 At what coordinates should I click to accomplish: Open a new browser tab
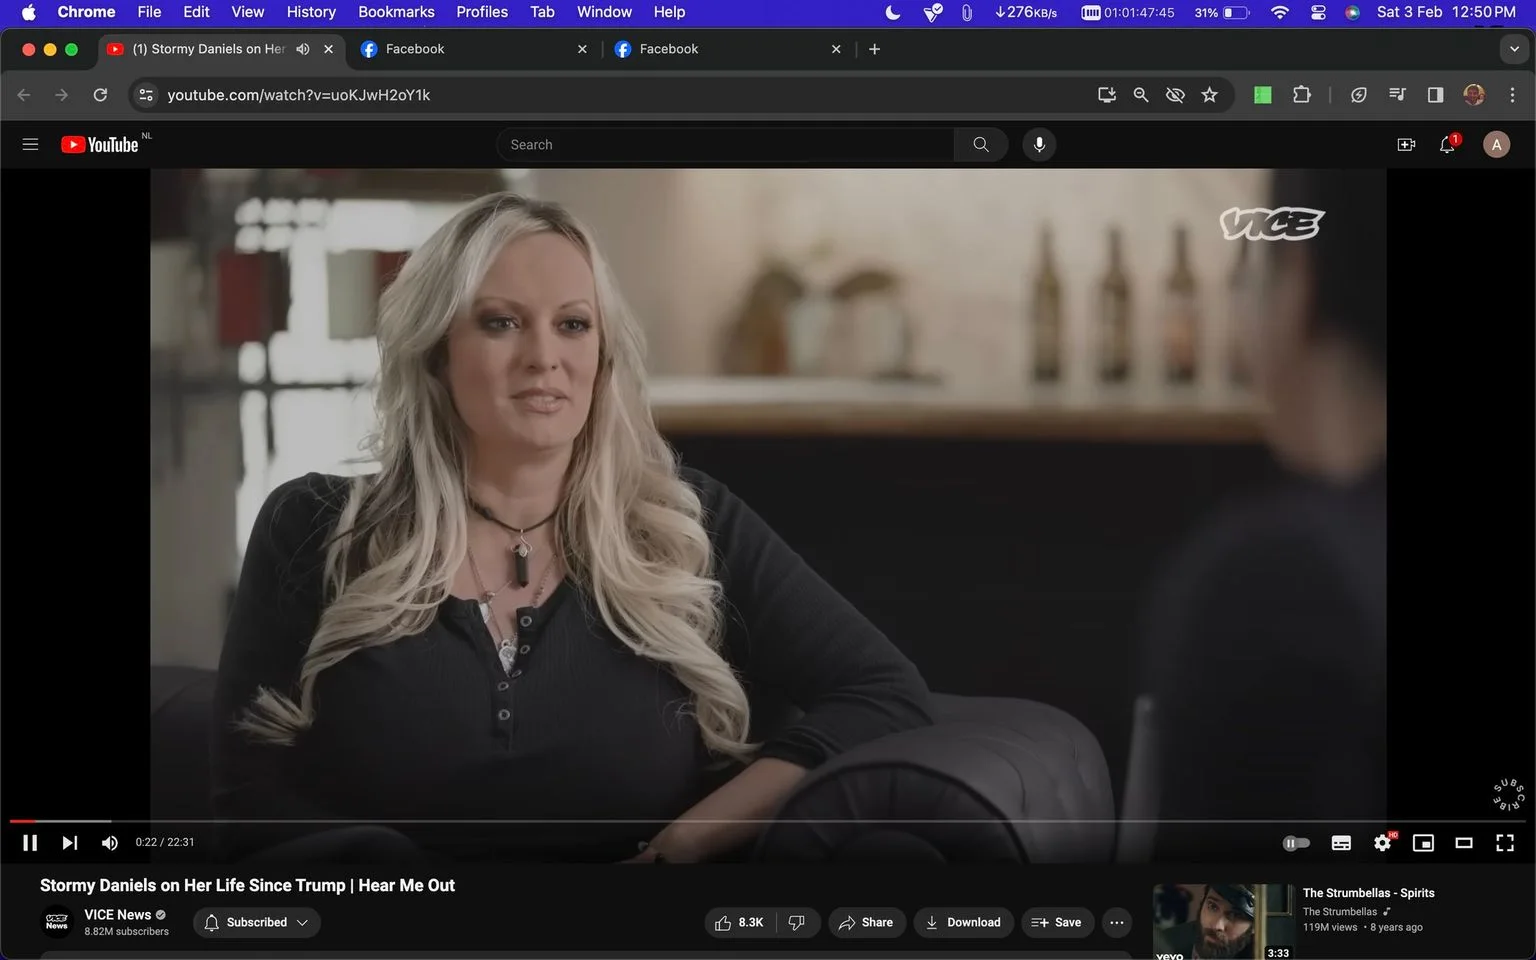[x=874, y=49]
